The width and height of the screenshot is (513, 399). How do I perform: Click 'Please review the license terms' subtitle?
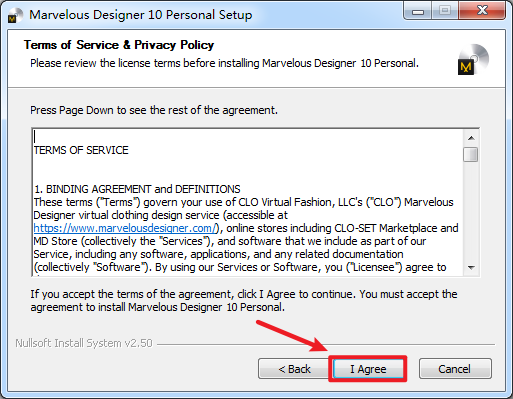(224, 63)
